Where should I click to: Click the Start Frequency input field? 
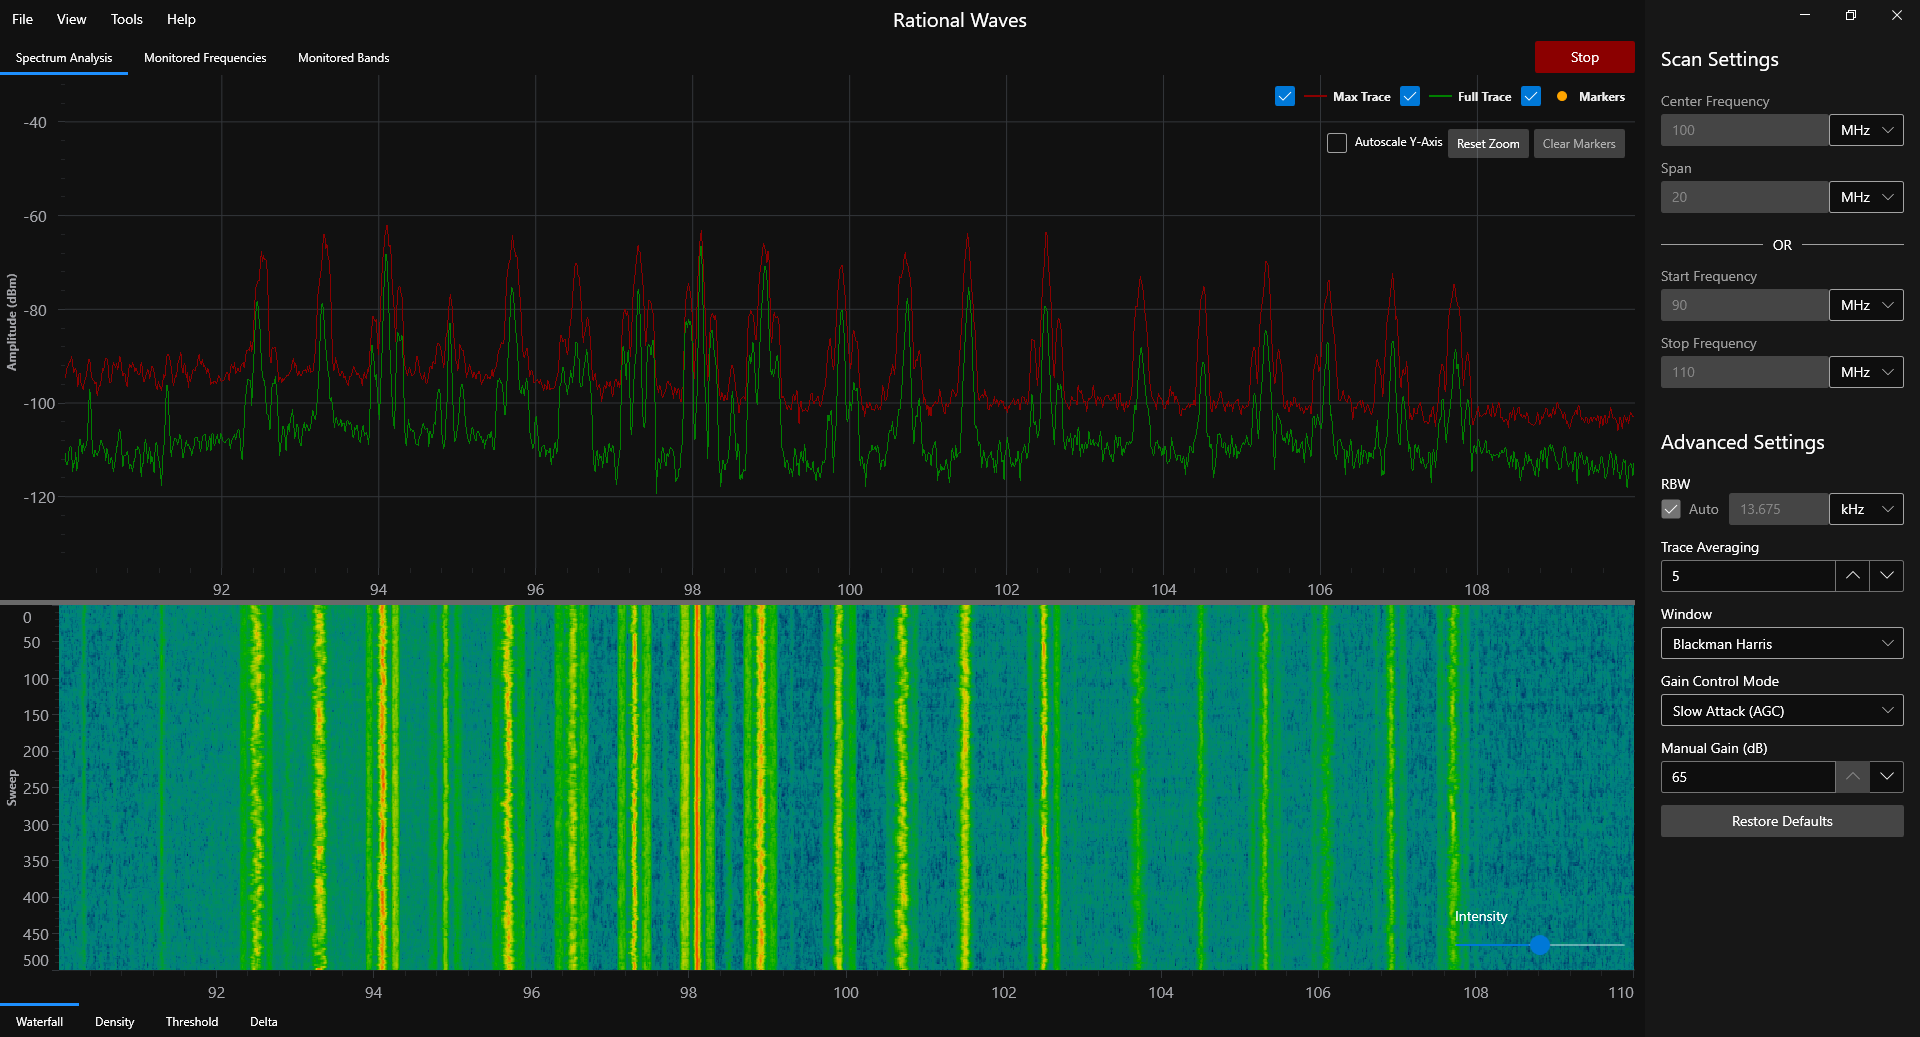click(x=1744, y=305)
